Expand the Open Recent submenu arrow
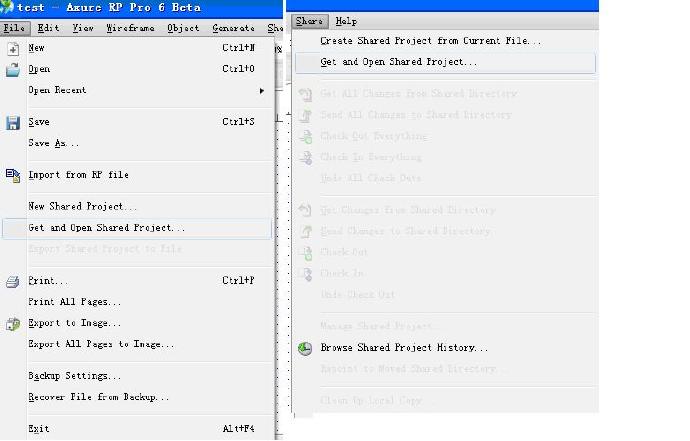Screen dimensions: 690x441 pyautogui.click(x=262, y=91)
